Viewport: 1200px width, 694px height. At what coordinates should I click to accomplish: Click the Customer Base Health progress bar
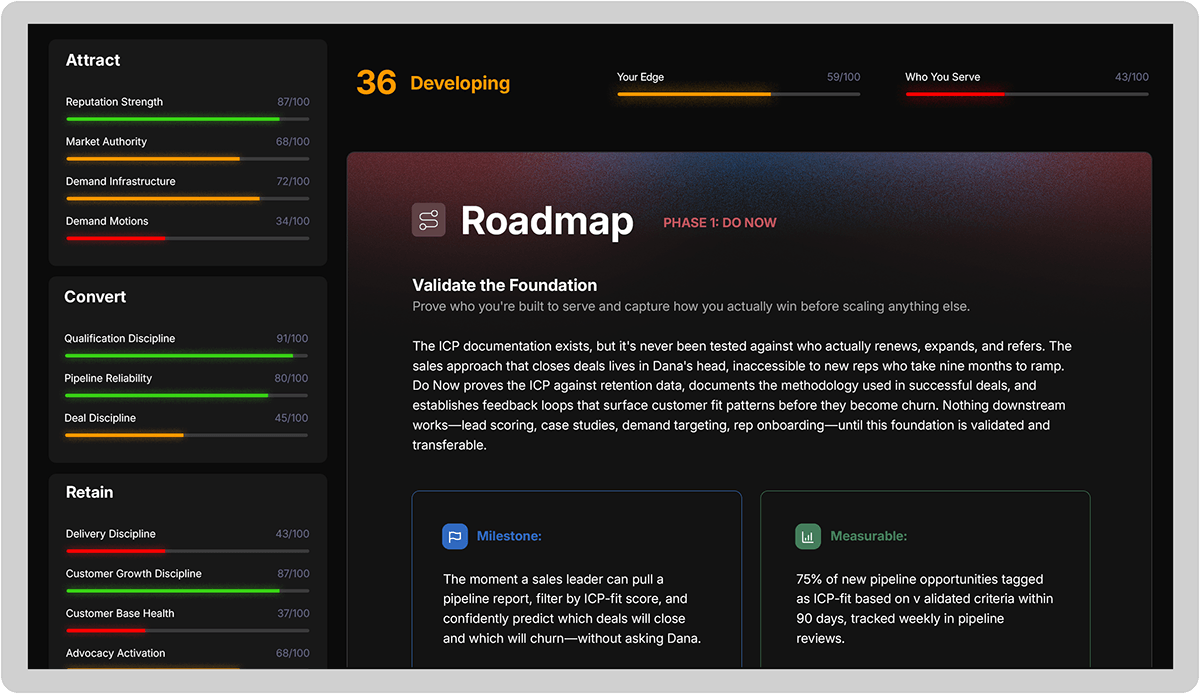click(188, 631)
